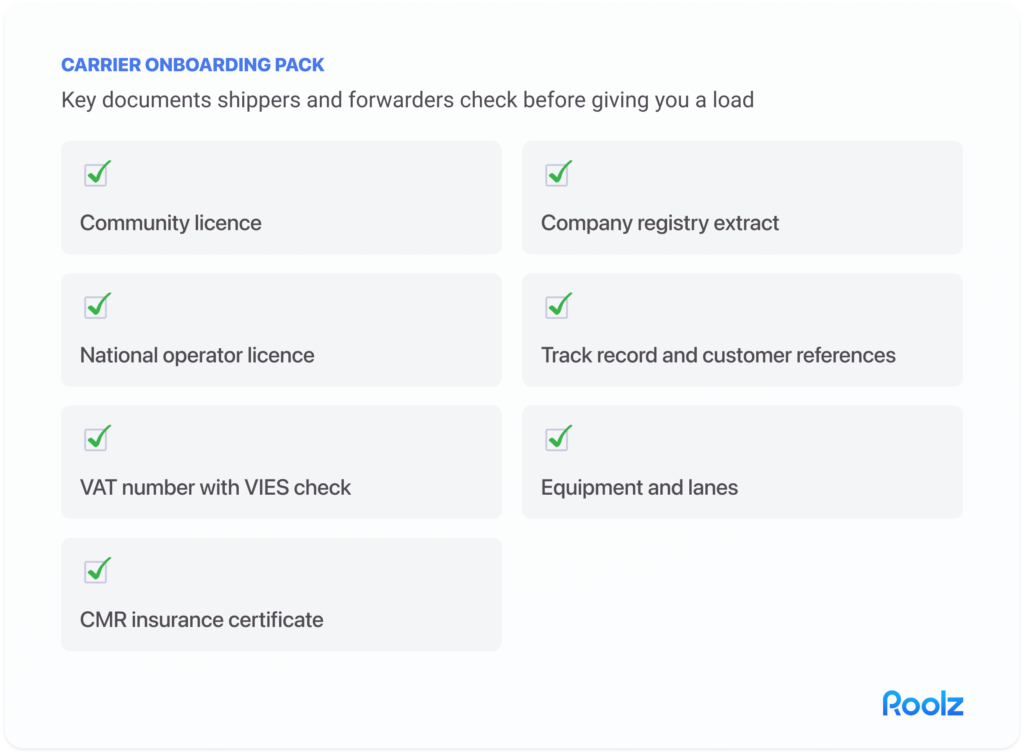Select the Equipment and lanes label

click(x=639, y=488)
